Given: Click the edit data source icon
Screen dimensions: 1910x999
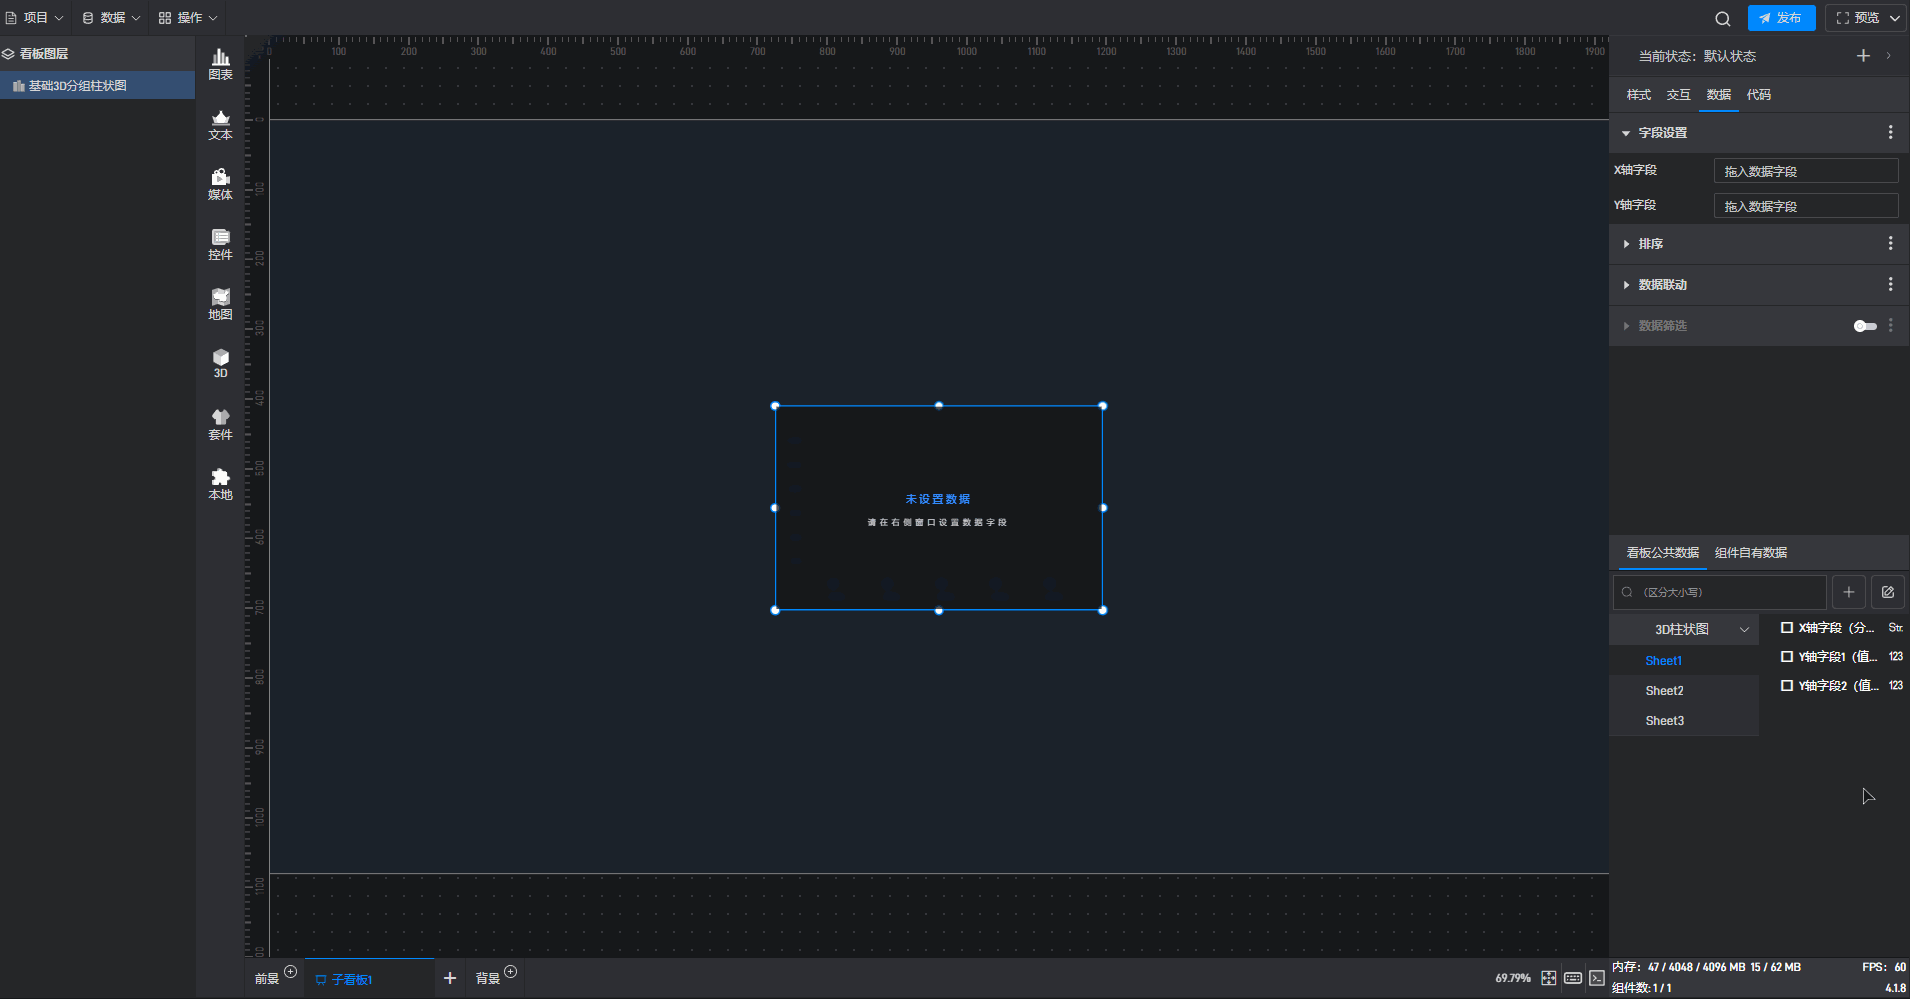Looking at the screenshot, I should click(1887, 592).
